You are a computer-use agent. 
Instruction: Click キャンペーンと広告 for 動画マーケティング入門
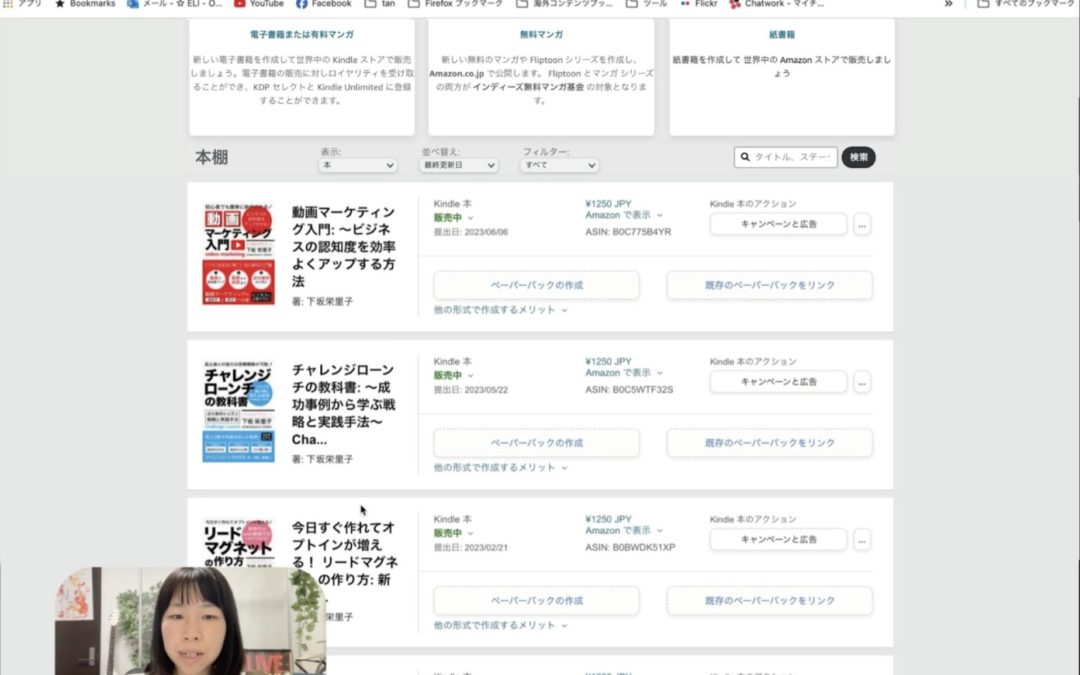click(x=780, y=224)
